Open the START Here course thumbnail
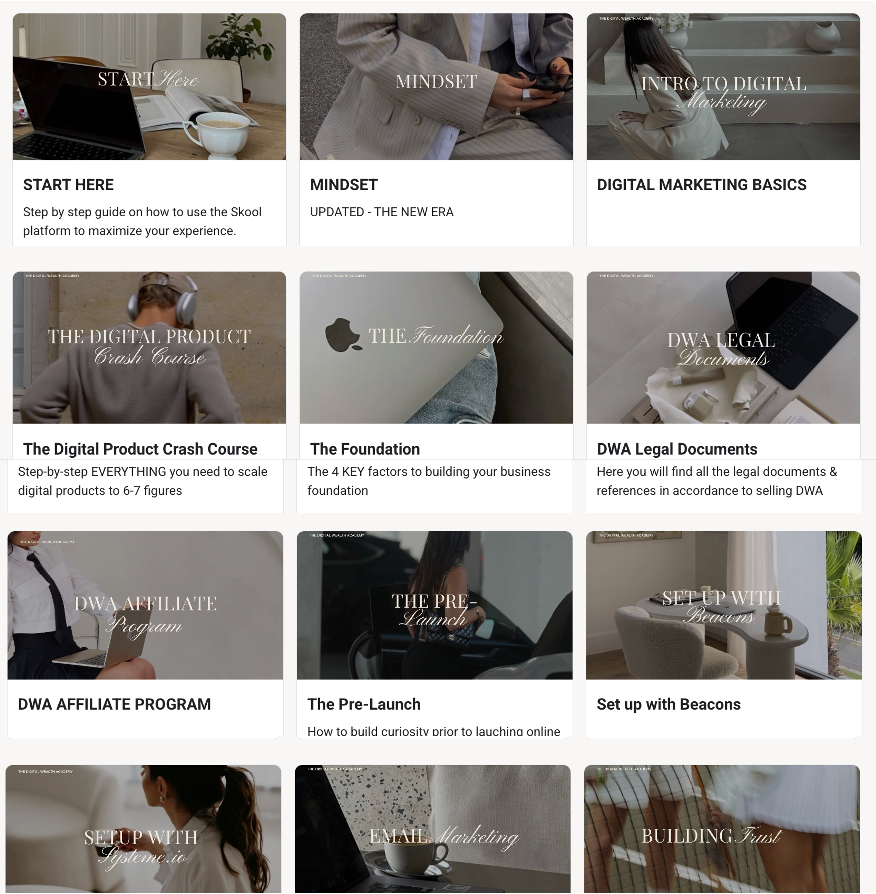Viewport: 876px width, 894px height. point(149,87)
